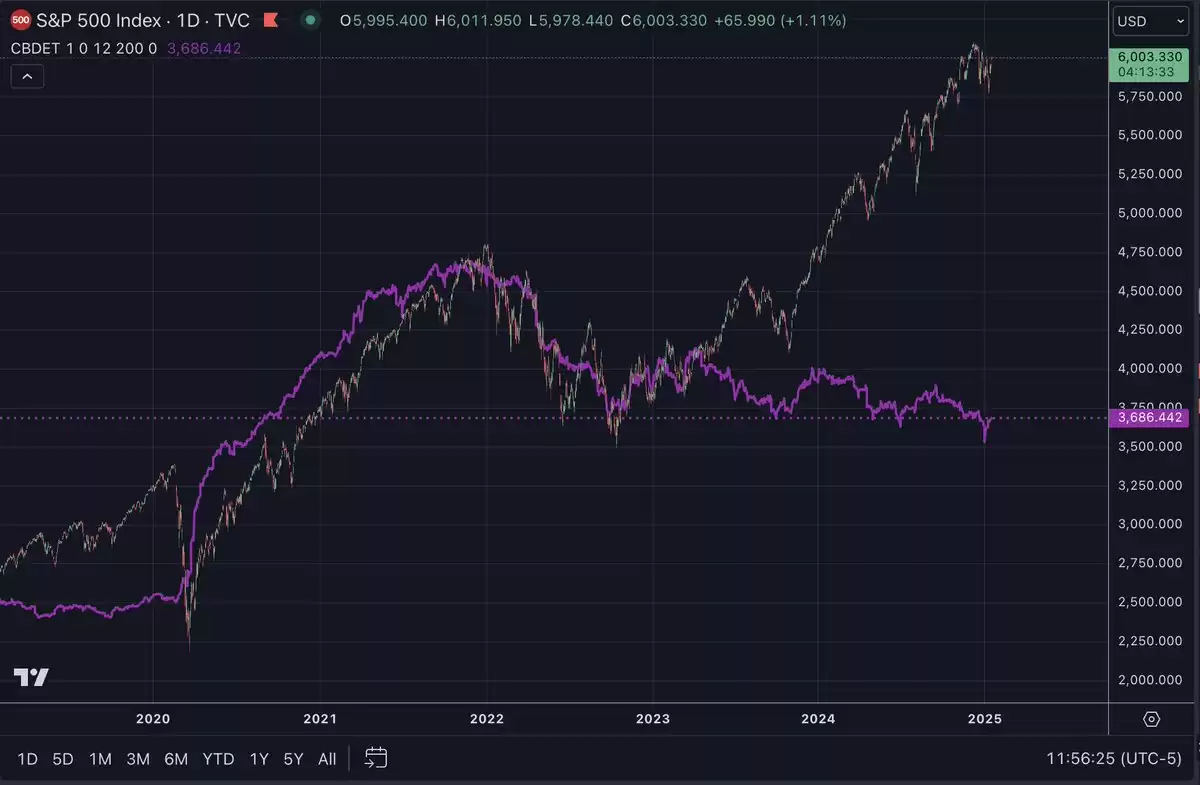Select the 5D time range
This screenshot has height=785, width=1200.
click(x=63, y=759)
